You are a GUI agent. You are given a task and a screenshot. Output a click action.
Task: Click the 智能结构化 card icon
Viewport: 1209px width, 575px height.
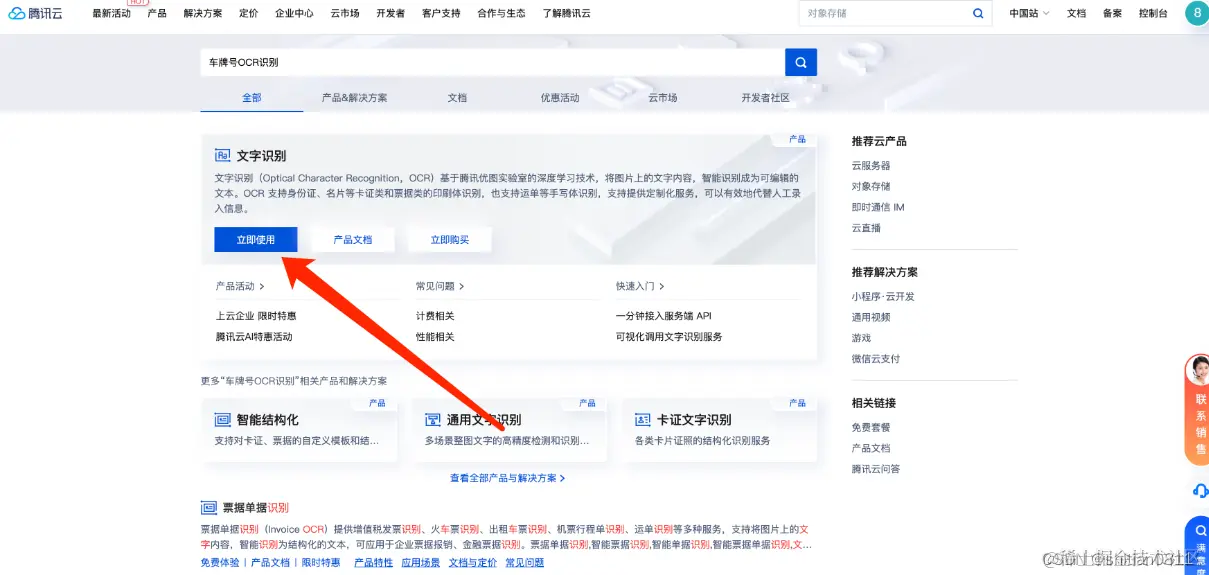coord(222,419)
